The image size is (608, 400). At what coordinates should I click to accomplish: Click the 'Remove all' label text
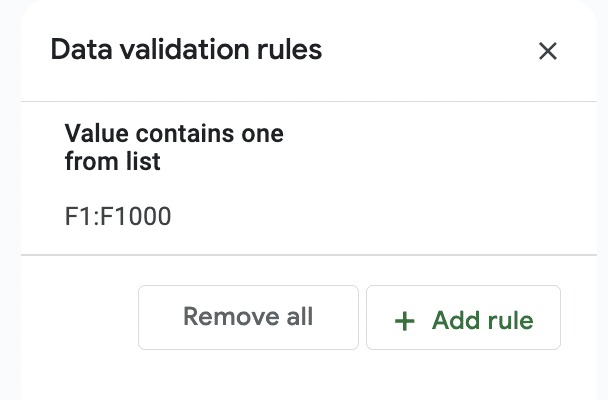(248, 316)
